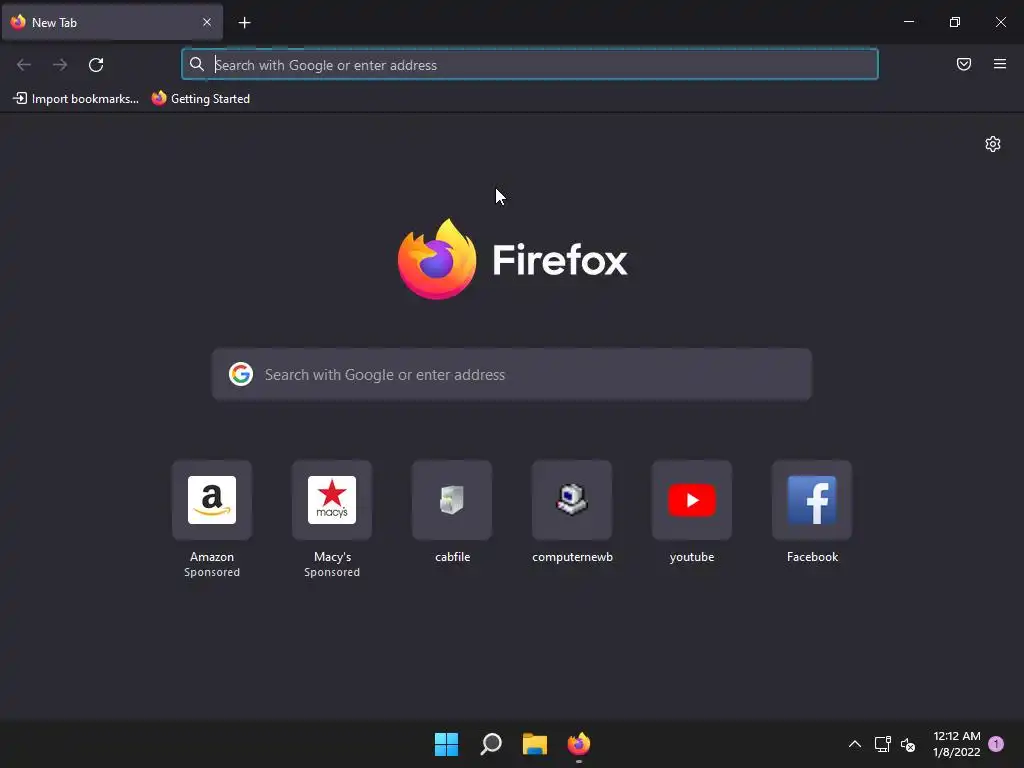Open new tab personalize gear icon
Viewport: 1024px width, 768px height.
click(x=993, y=144)
